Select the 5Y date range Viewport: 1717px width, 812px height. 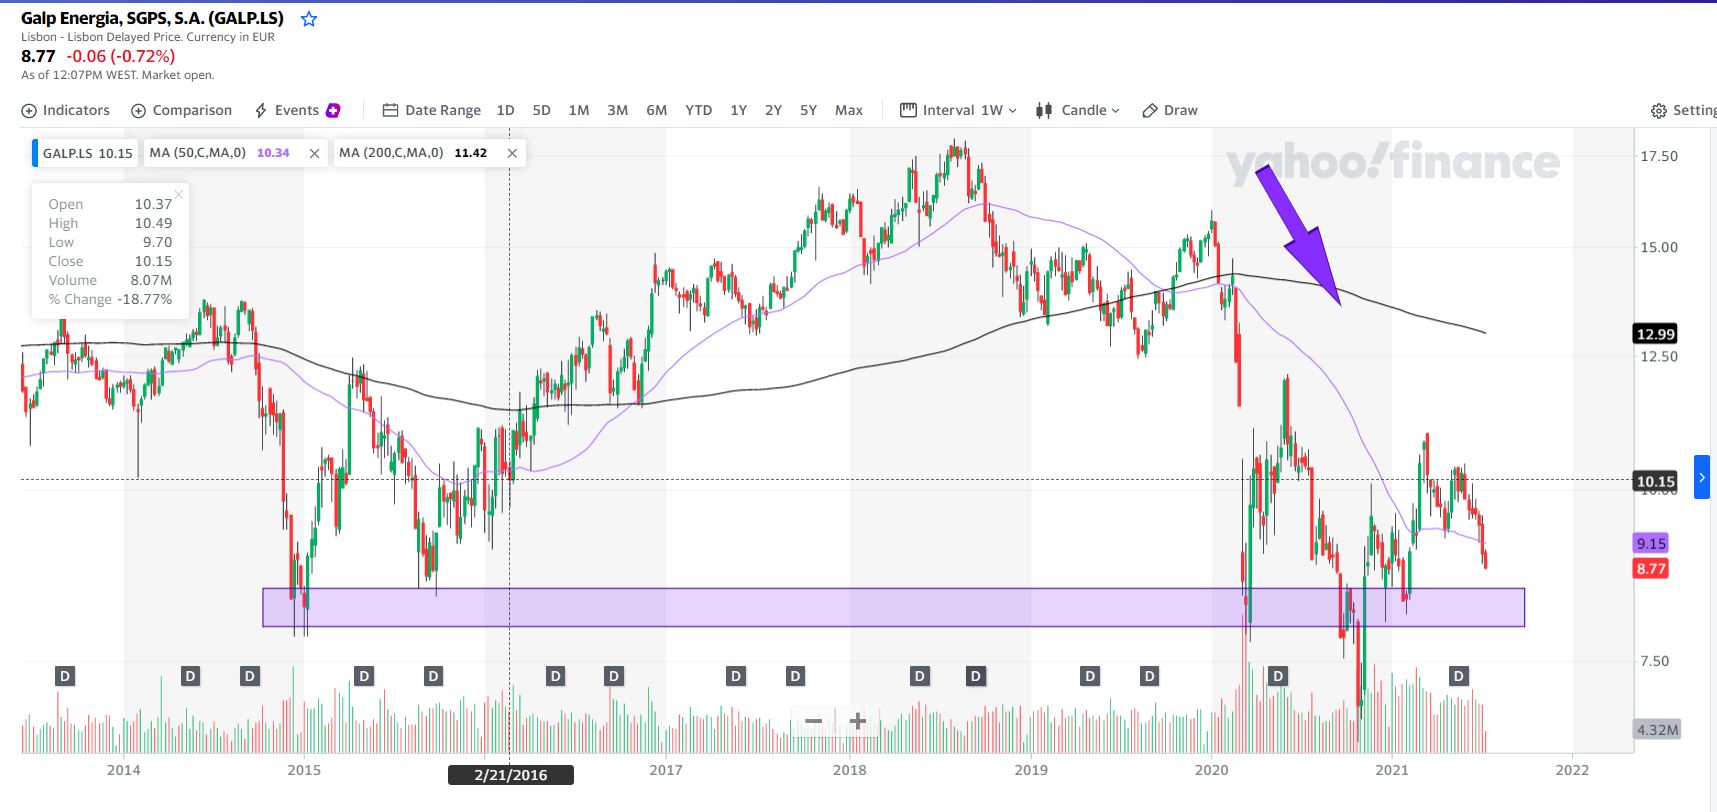(x=808, y=110)
